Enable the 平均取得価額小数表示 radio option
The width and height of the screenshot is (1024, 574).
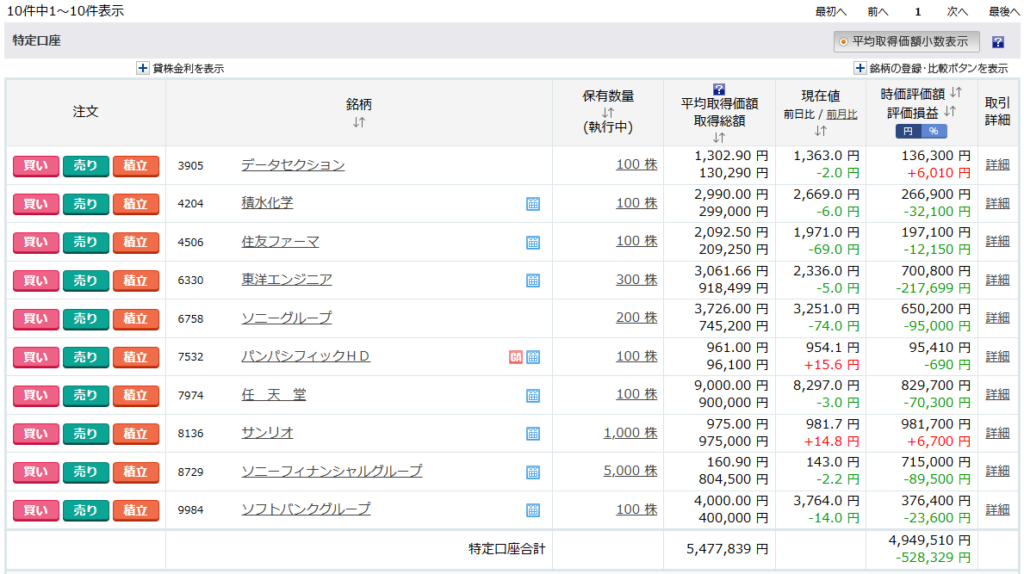[843, 42]
